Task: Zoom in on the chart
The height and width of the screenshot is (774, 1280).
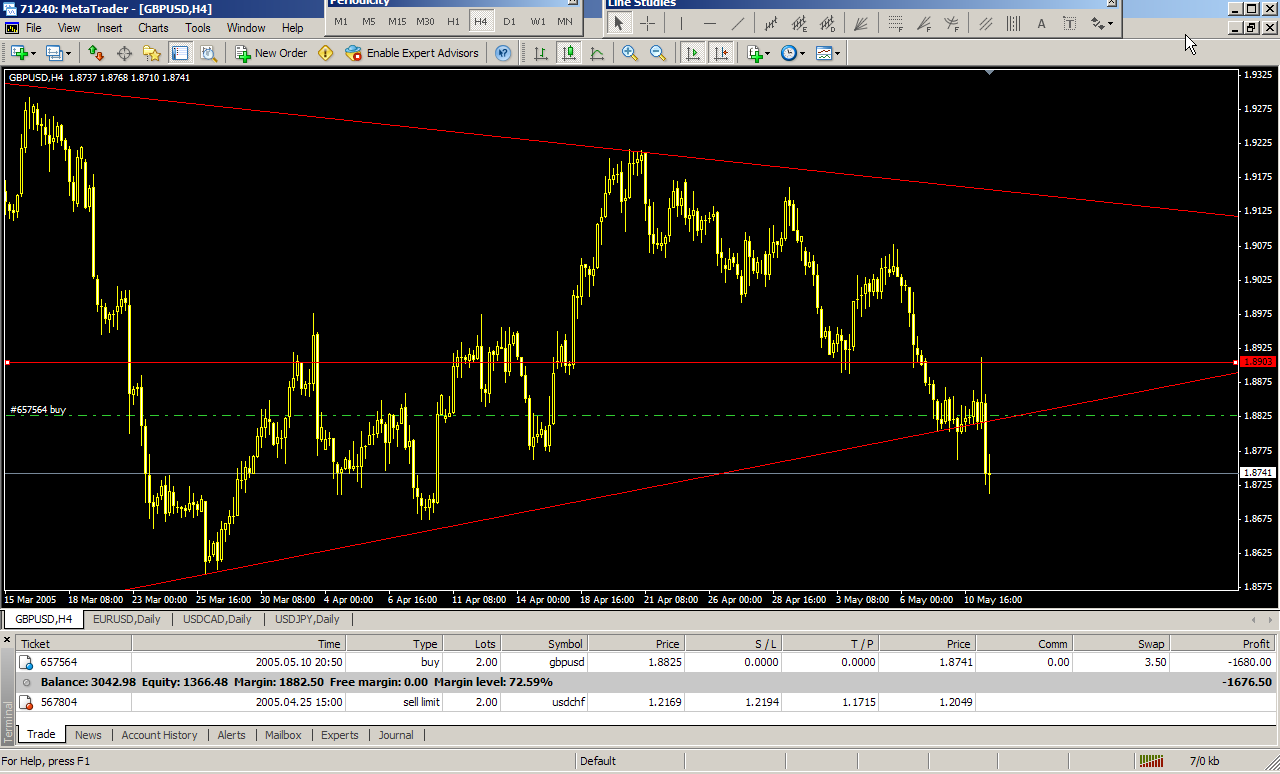Action: pos(630,53)
